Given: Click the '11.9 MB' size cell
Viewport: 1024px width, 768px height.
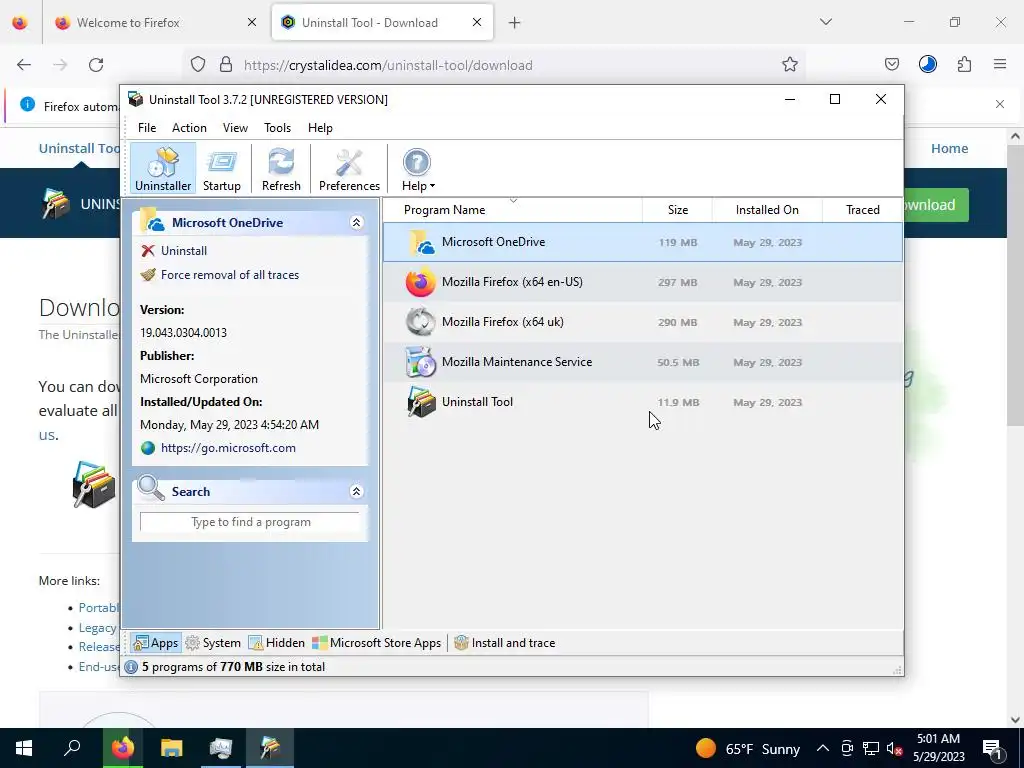Looking at the screenshot, I should pyautogui.click(x=678, y=403).
